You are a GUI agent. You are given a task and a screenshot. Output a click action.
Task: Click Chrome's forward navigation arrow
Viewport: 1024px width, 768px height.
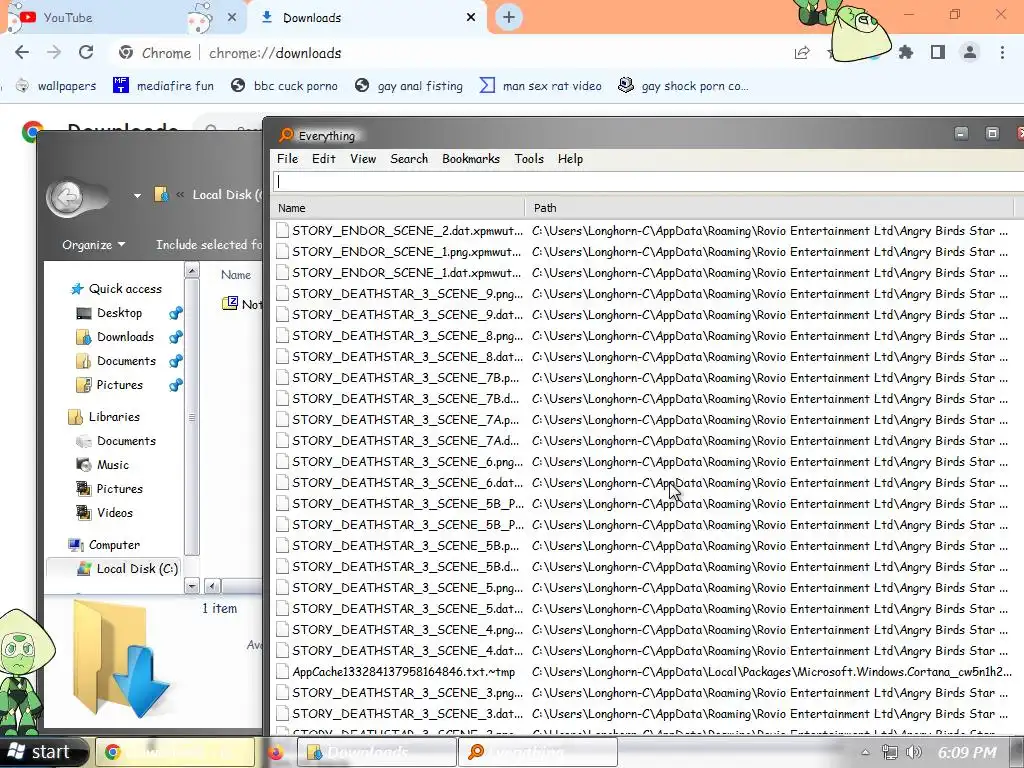[x=54, y=53]
